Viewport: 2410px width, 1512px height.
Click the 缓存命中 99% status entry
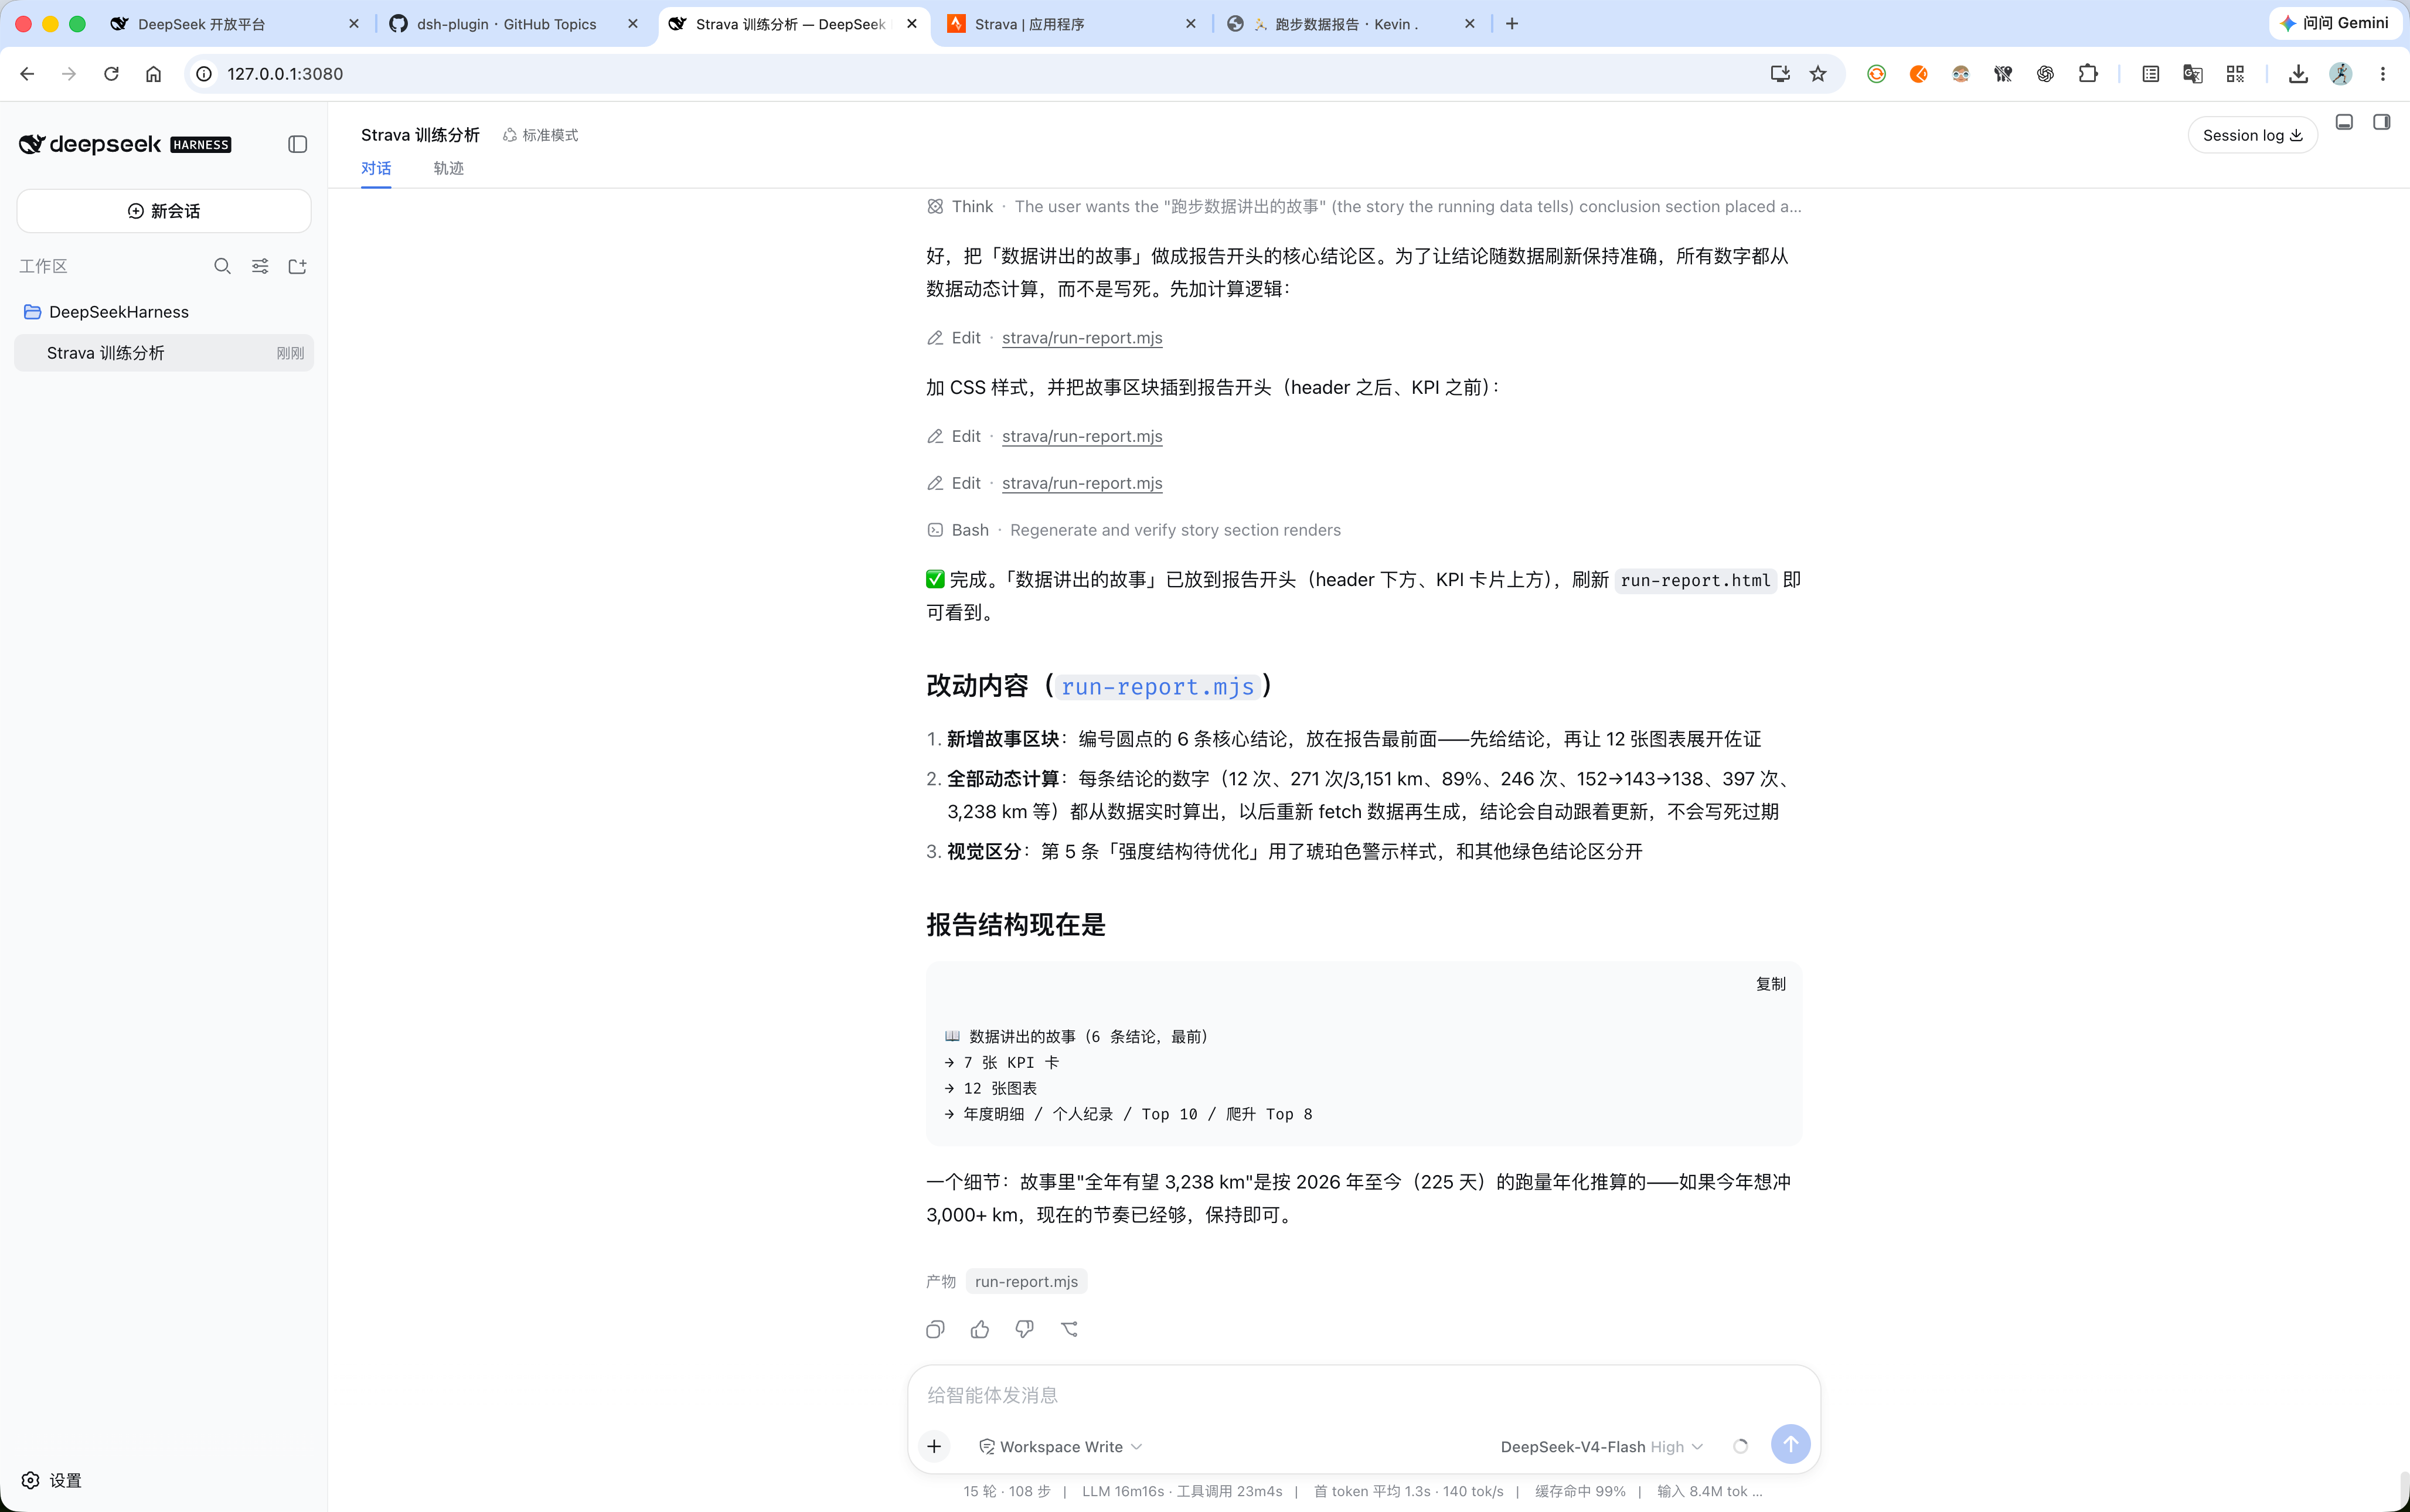pyautogui.click(x=1580, y=1491)
